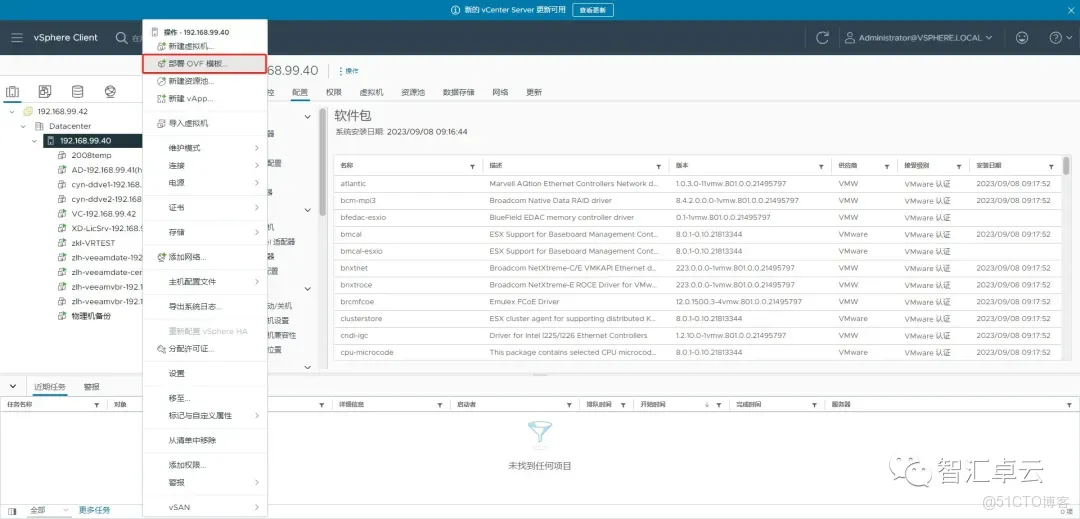Click the VM icon beside 2008temp
Image resolution: width=1080 pixels, height=519 pixels.
tap(62, 155)
